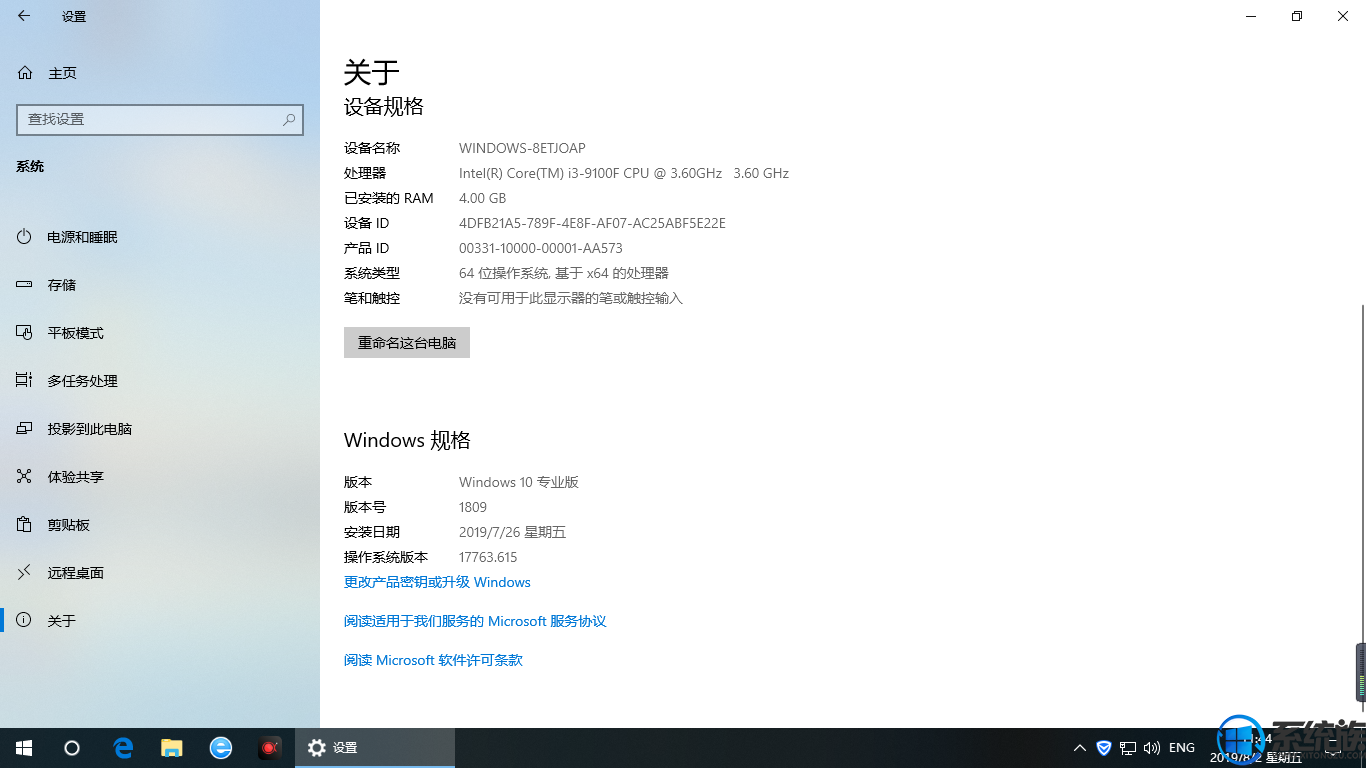Open 阅读 Microsoft 软件许可条款 link
Image resolution: width=1366 pixels, height=768 pixels.
(x=433, y=660)
